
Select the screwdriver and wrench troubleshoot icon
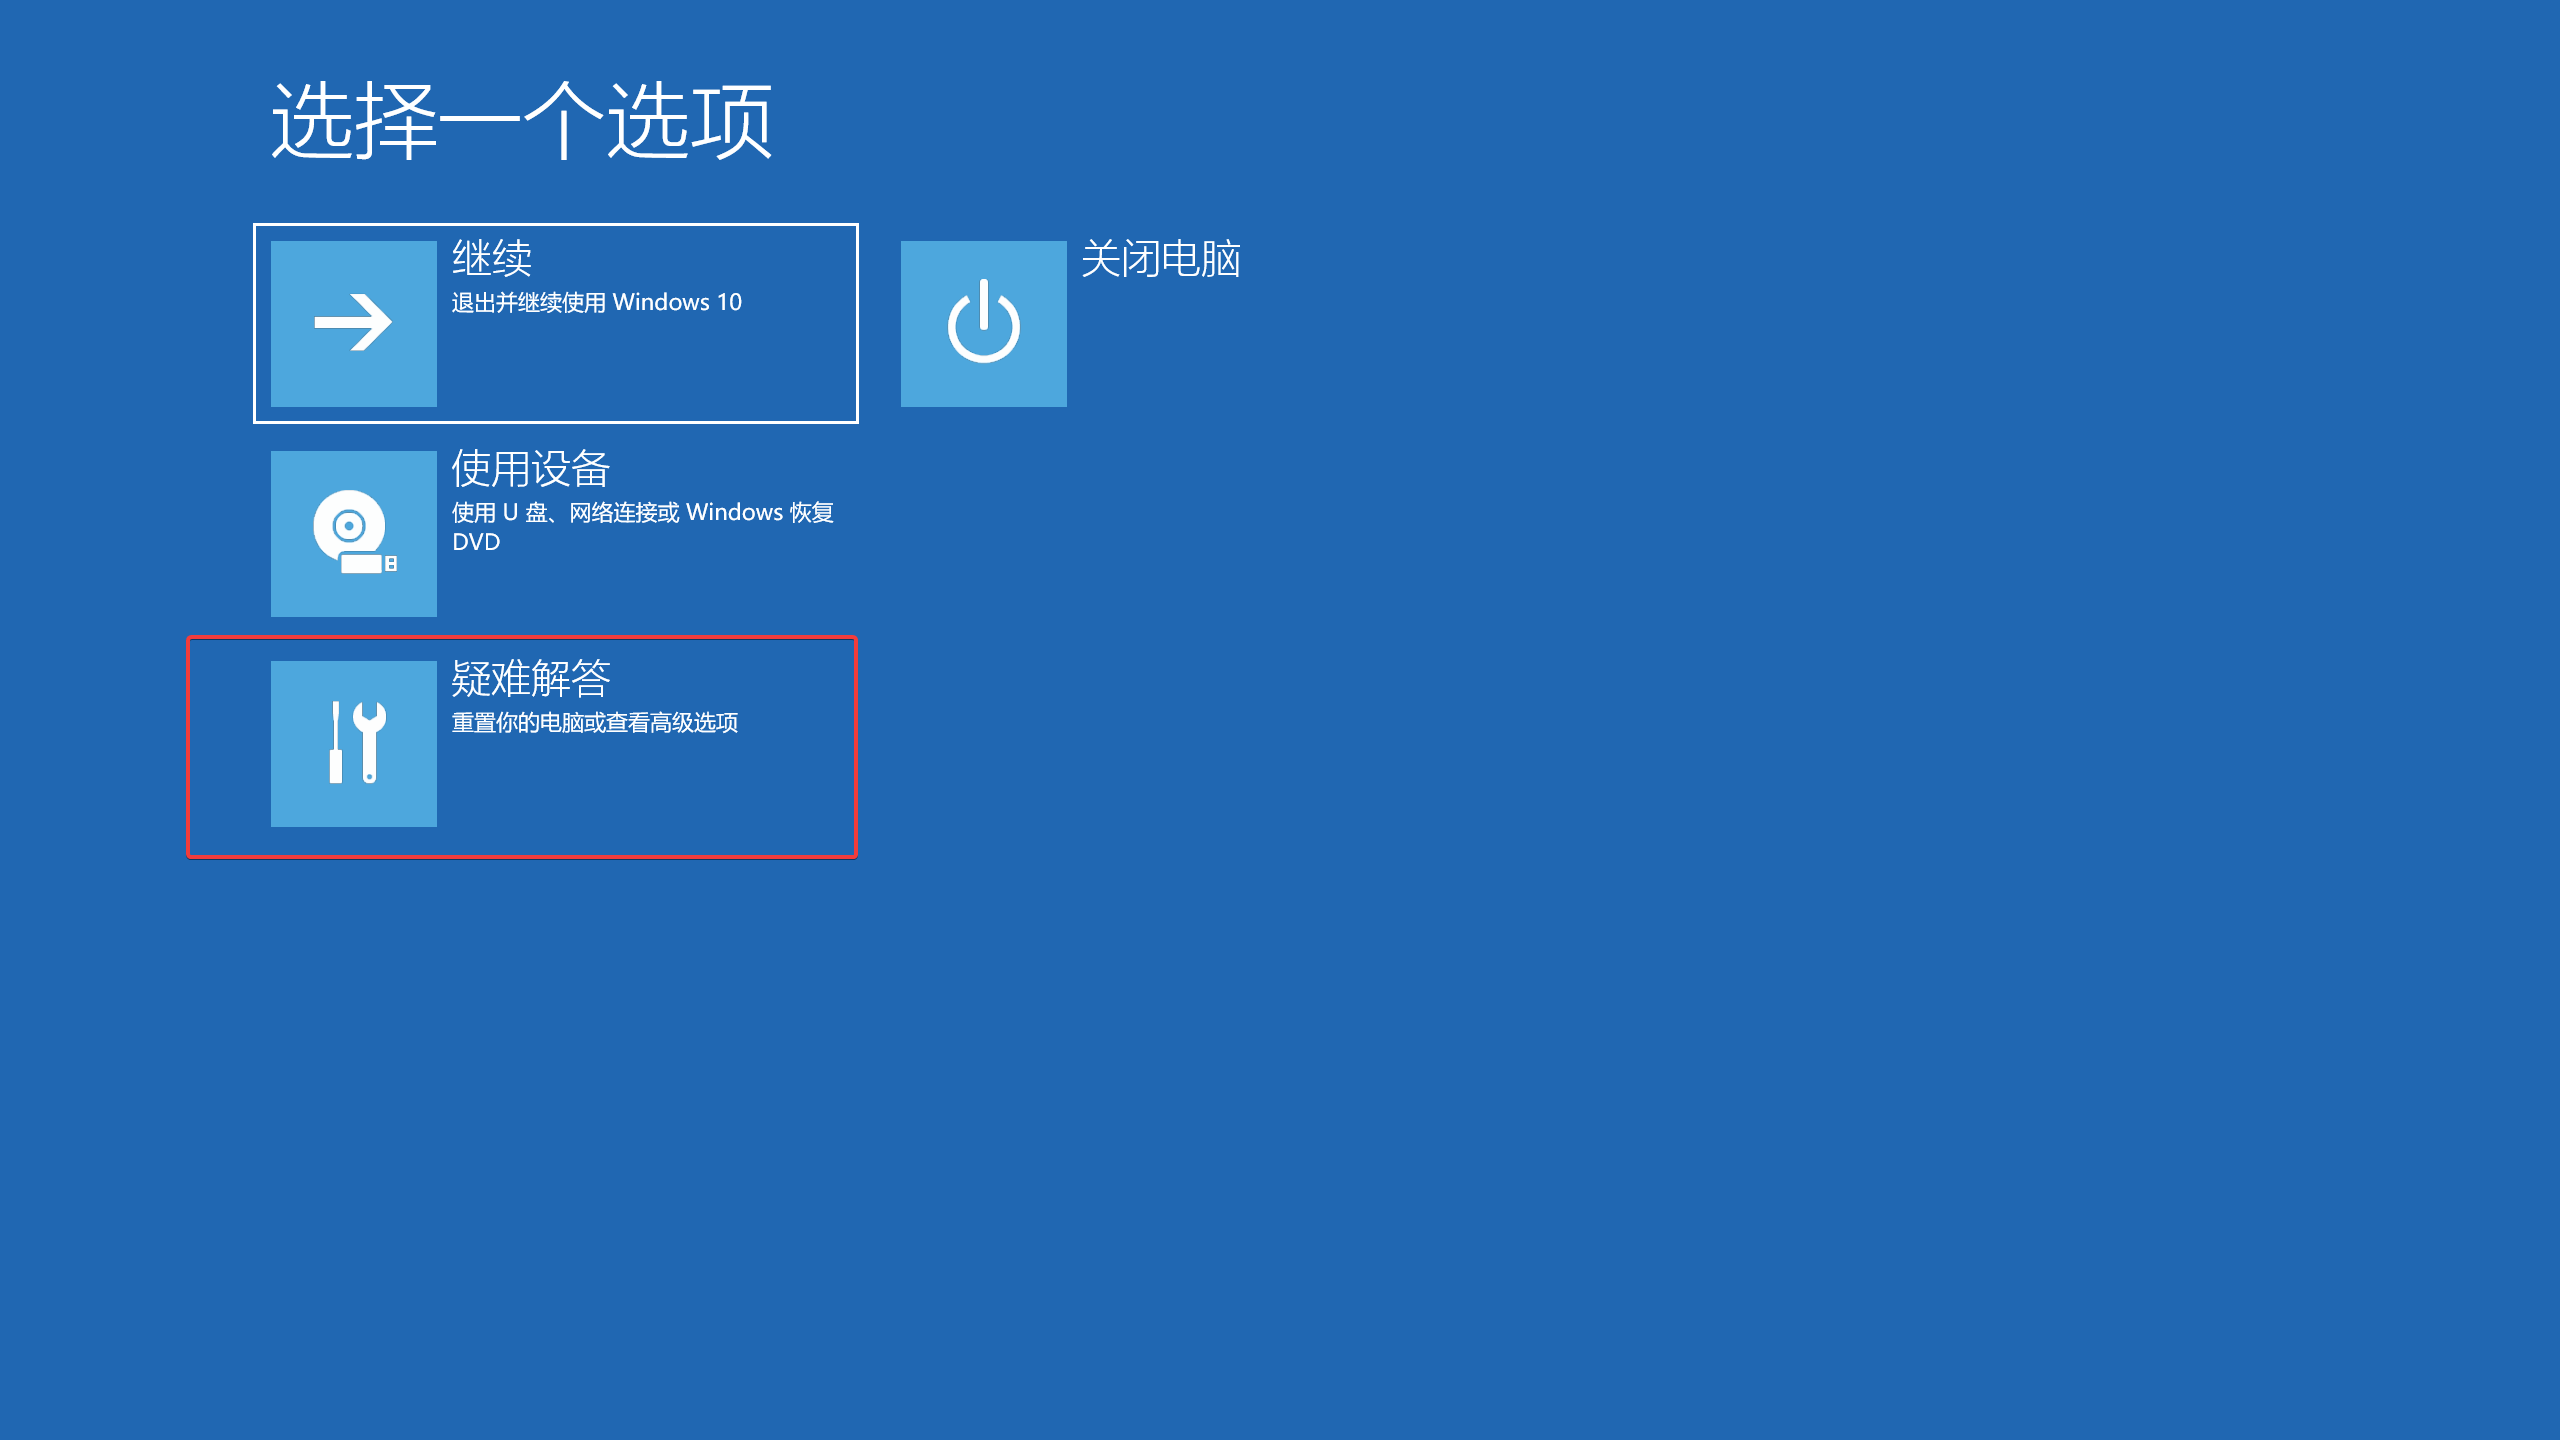(353, 744)
